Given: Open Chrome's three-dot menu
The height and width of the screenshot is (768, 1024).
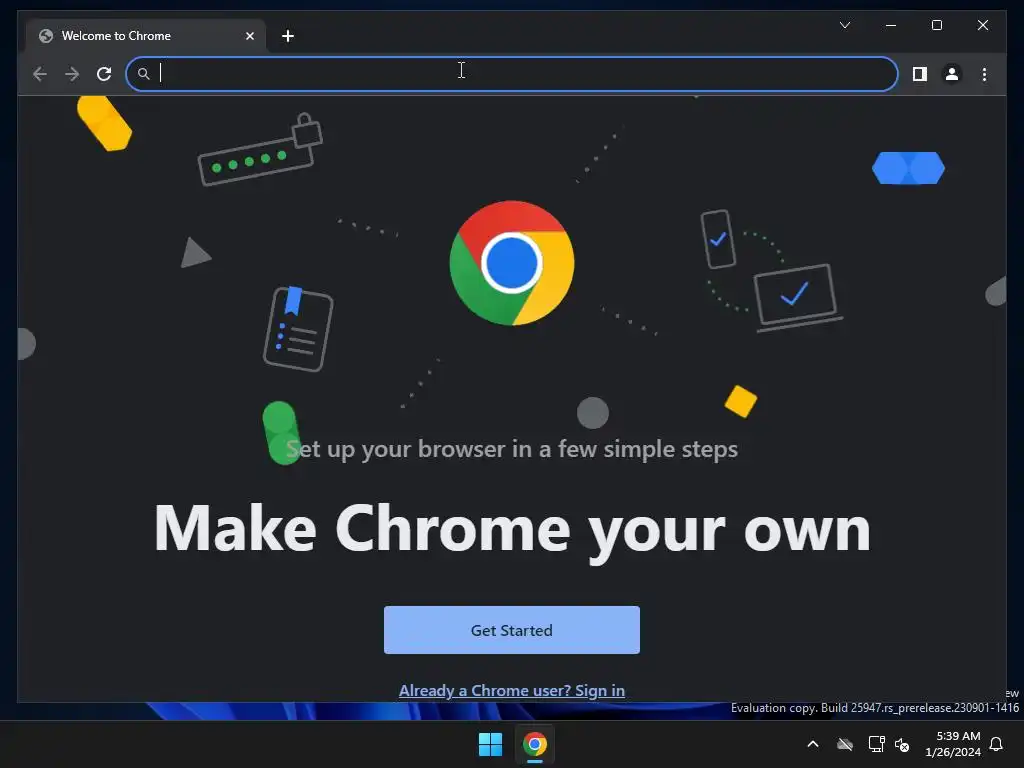Looking at the screenshot, I should click(984, 74).
